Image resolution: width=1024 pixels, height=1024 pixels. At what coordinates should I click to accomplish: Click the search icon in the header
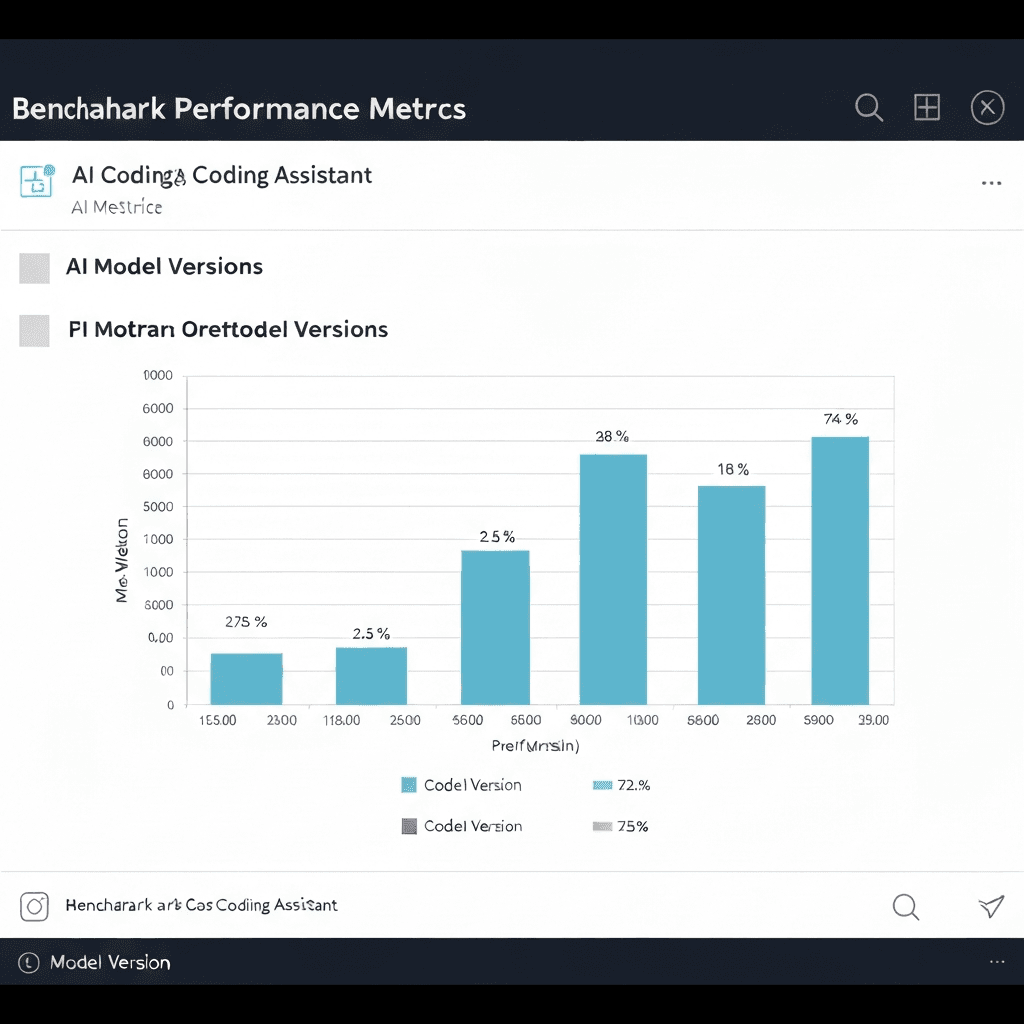pos(869,108)
